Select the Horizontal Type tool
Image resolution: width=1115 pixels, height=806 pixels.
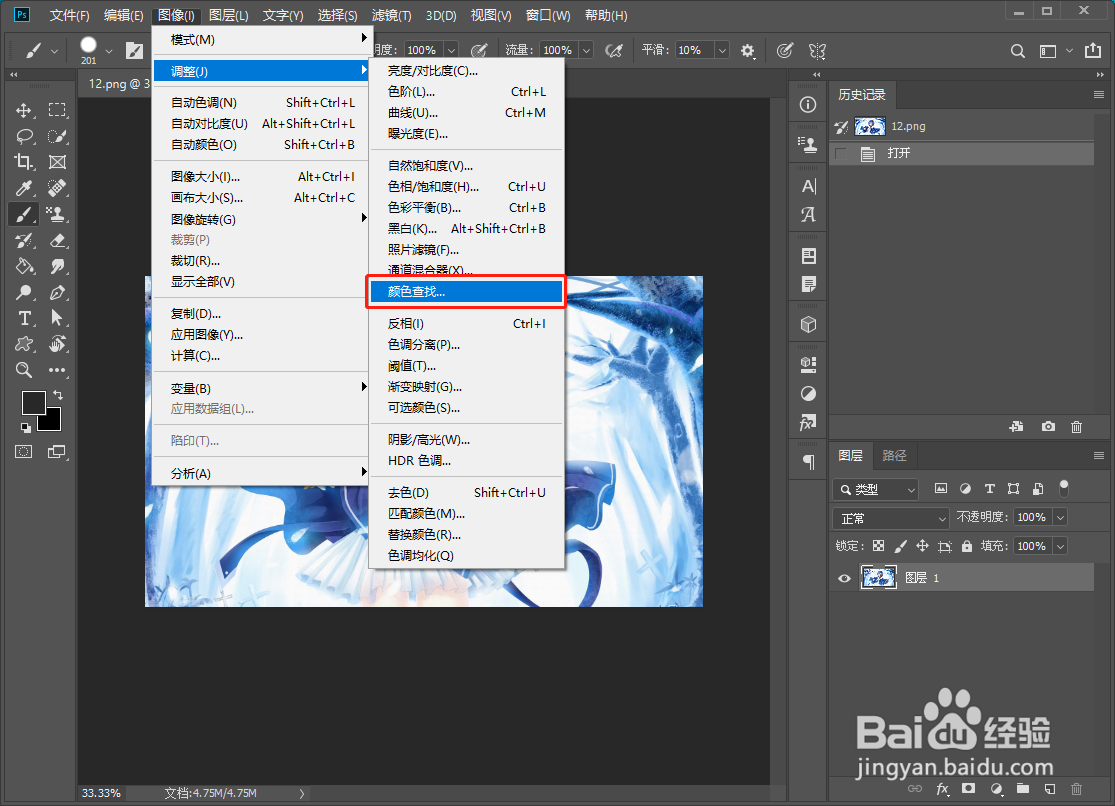point(23,318)
